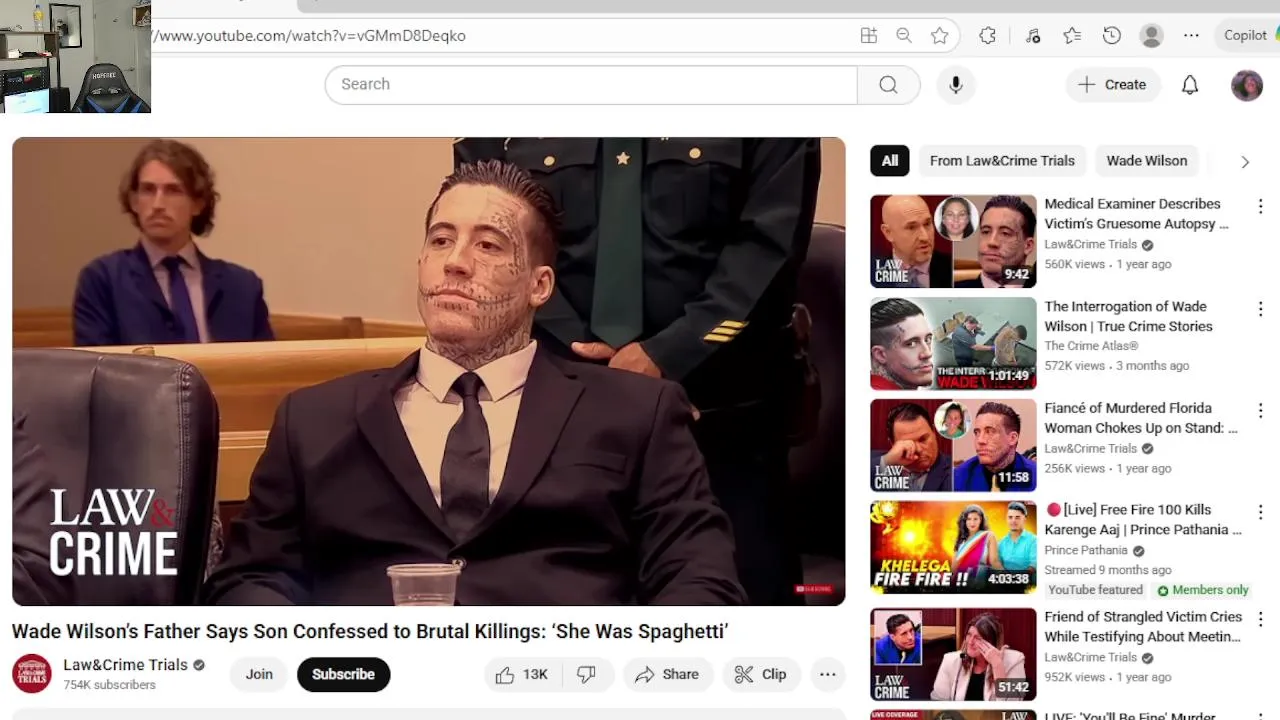Open options for Fiancé of Murdered Florida Woman video
Screen dimensions: 1280x720
(x=1260, y=411)
